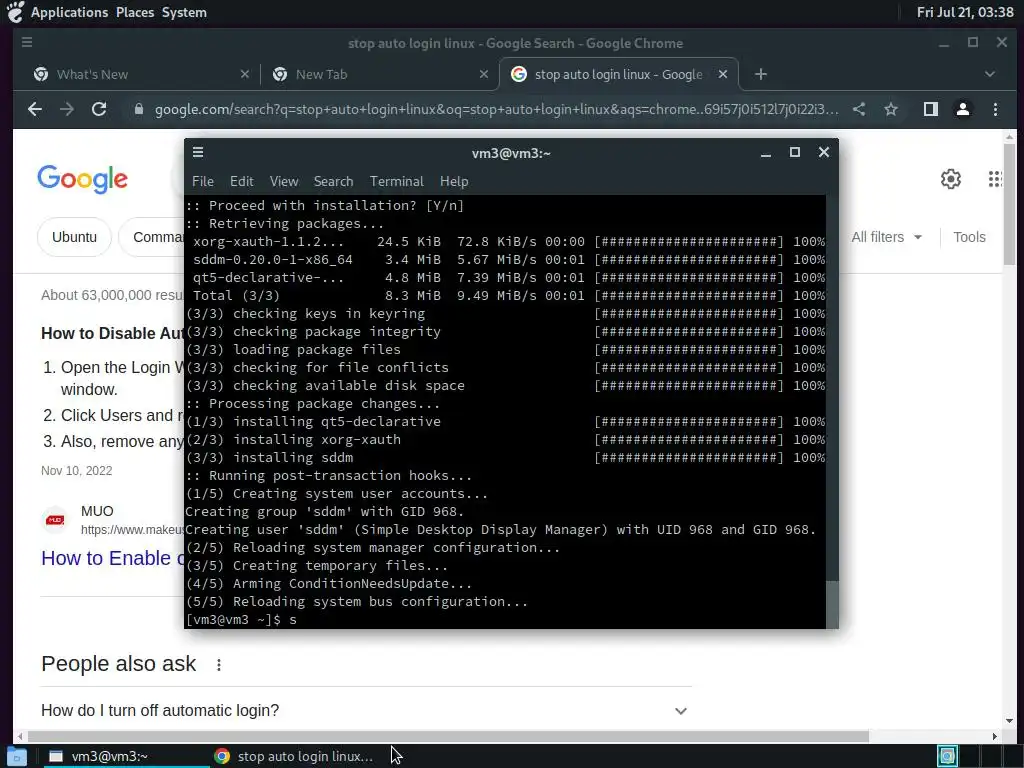Click the Chrome page vertical scrollbar

point(1010,204)
